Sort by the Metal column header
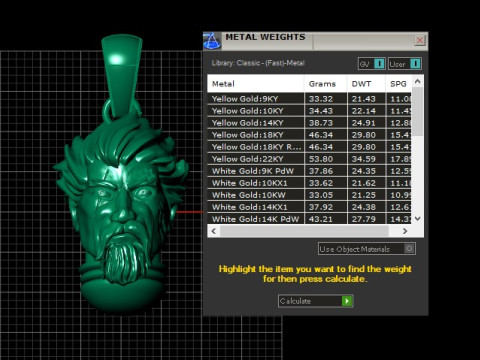 click(x=255, y=84)
